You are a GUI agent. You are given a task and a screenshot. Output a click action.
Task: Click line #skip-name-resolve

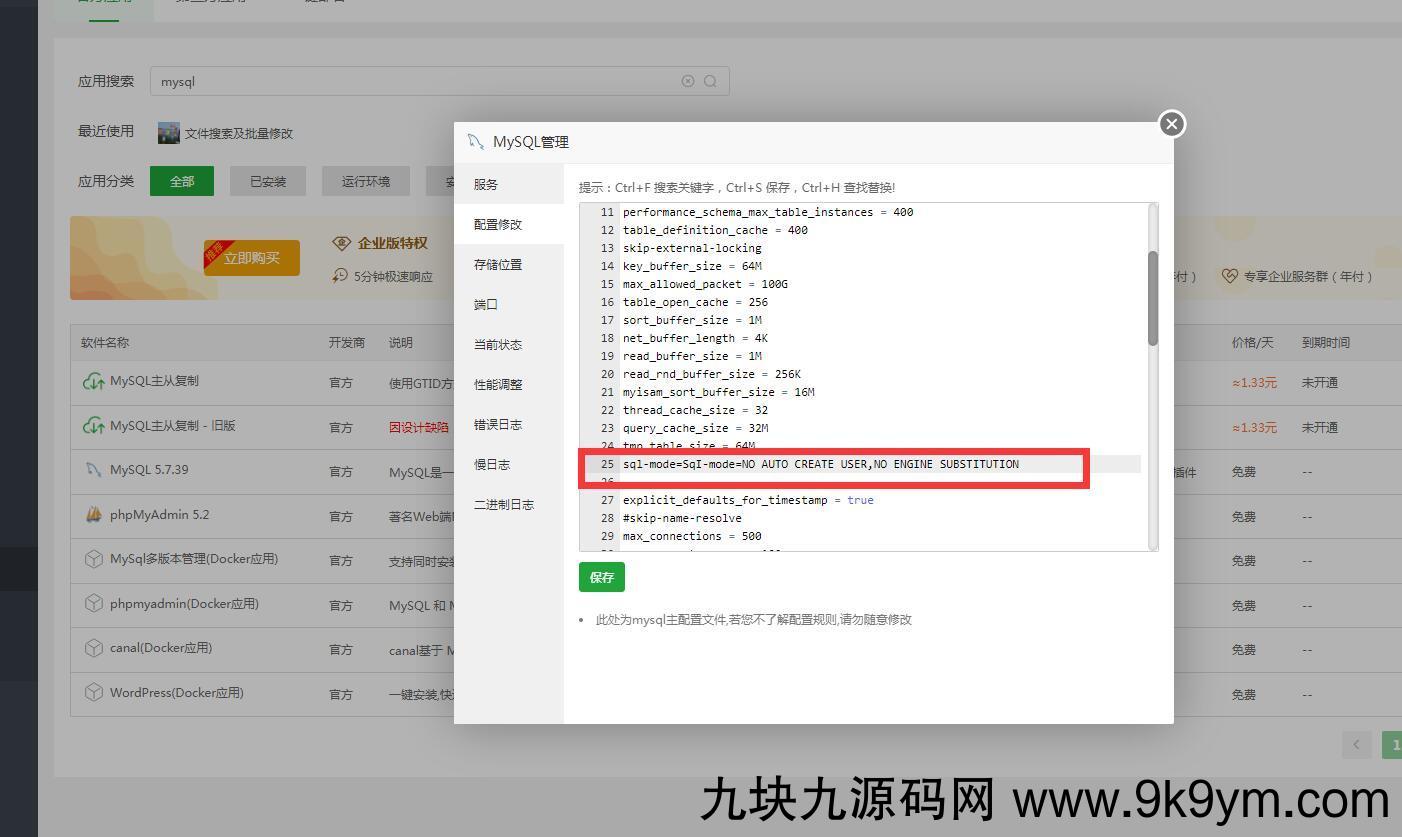[682, 518]
